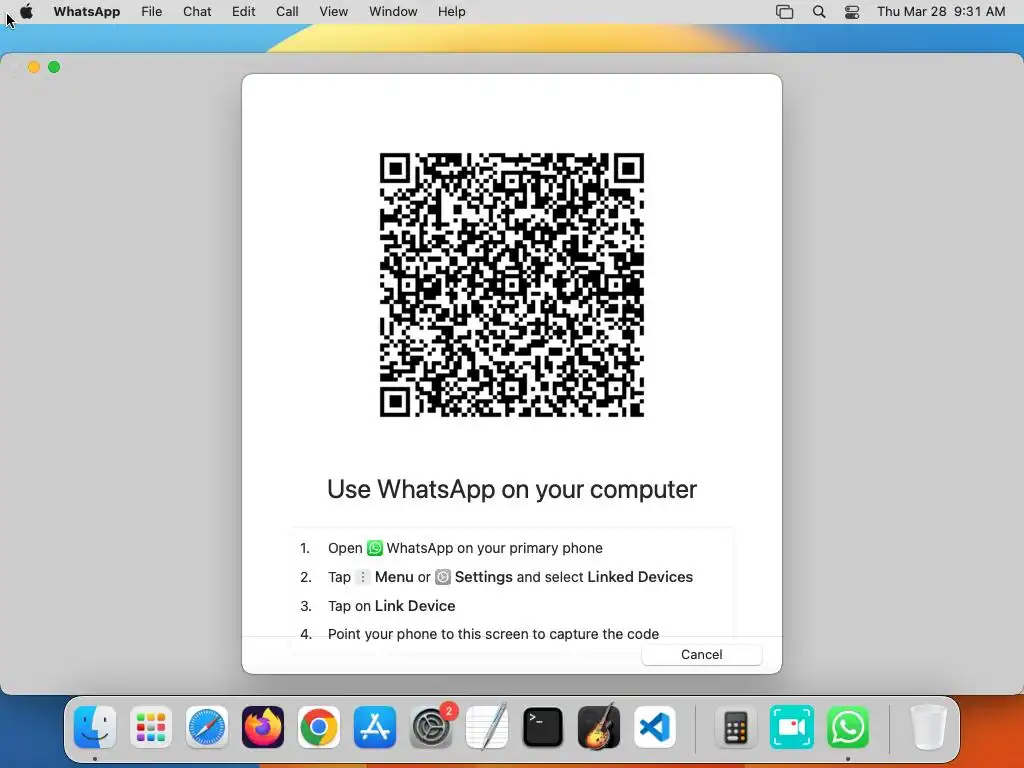Screen dimensions: 1024x768
Task: Open the Apple menu
Action: click(x=26, y=12)
